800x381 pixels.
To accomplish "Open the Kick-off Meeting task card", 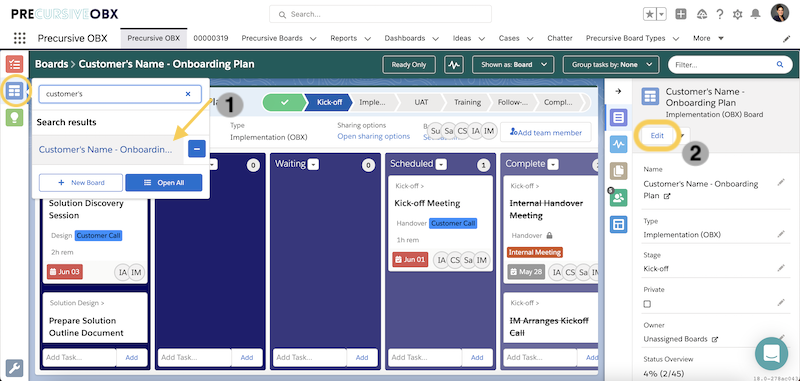I will click(440, 223).
